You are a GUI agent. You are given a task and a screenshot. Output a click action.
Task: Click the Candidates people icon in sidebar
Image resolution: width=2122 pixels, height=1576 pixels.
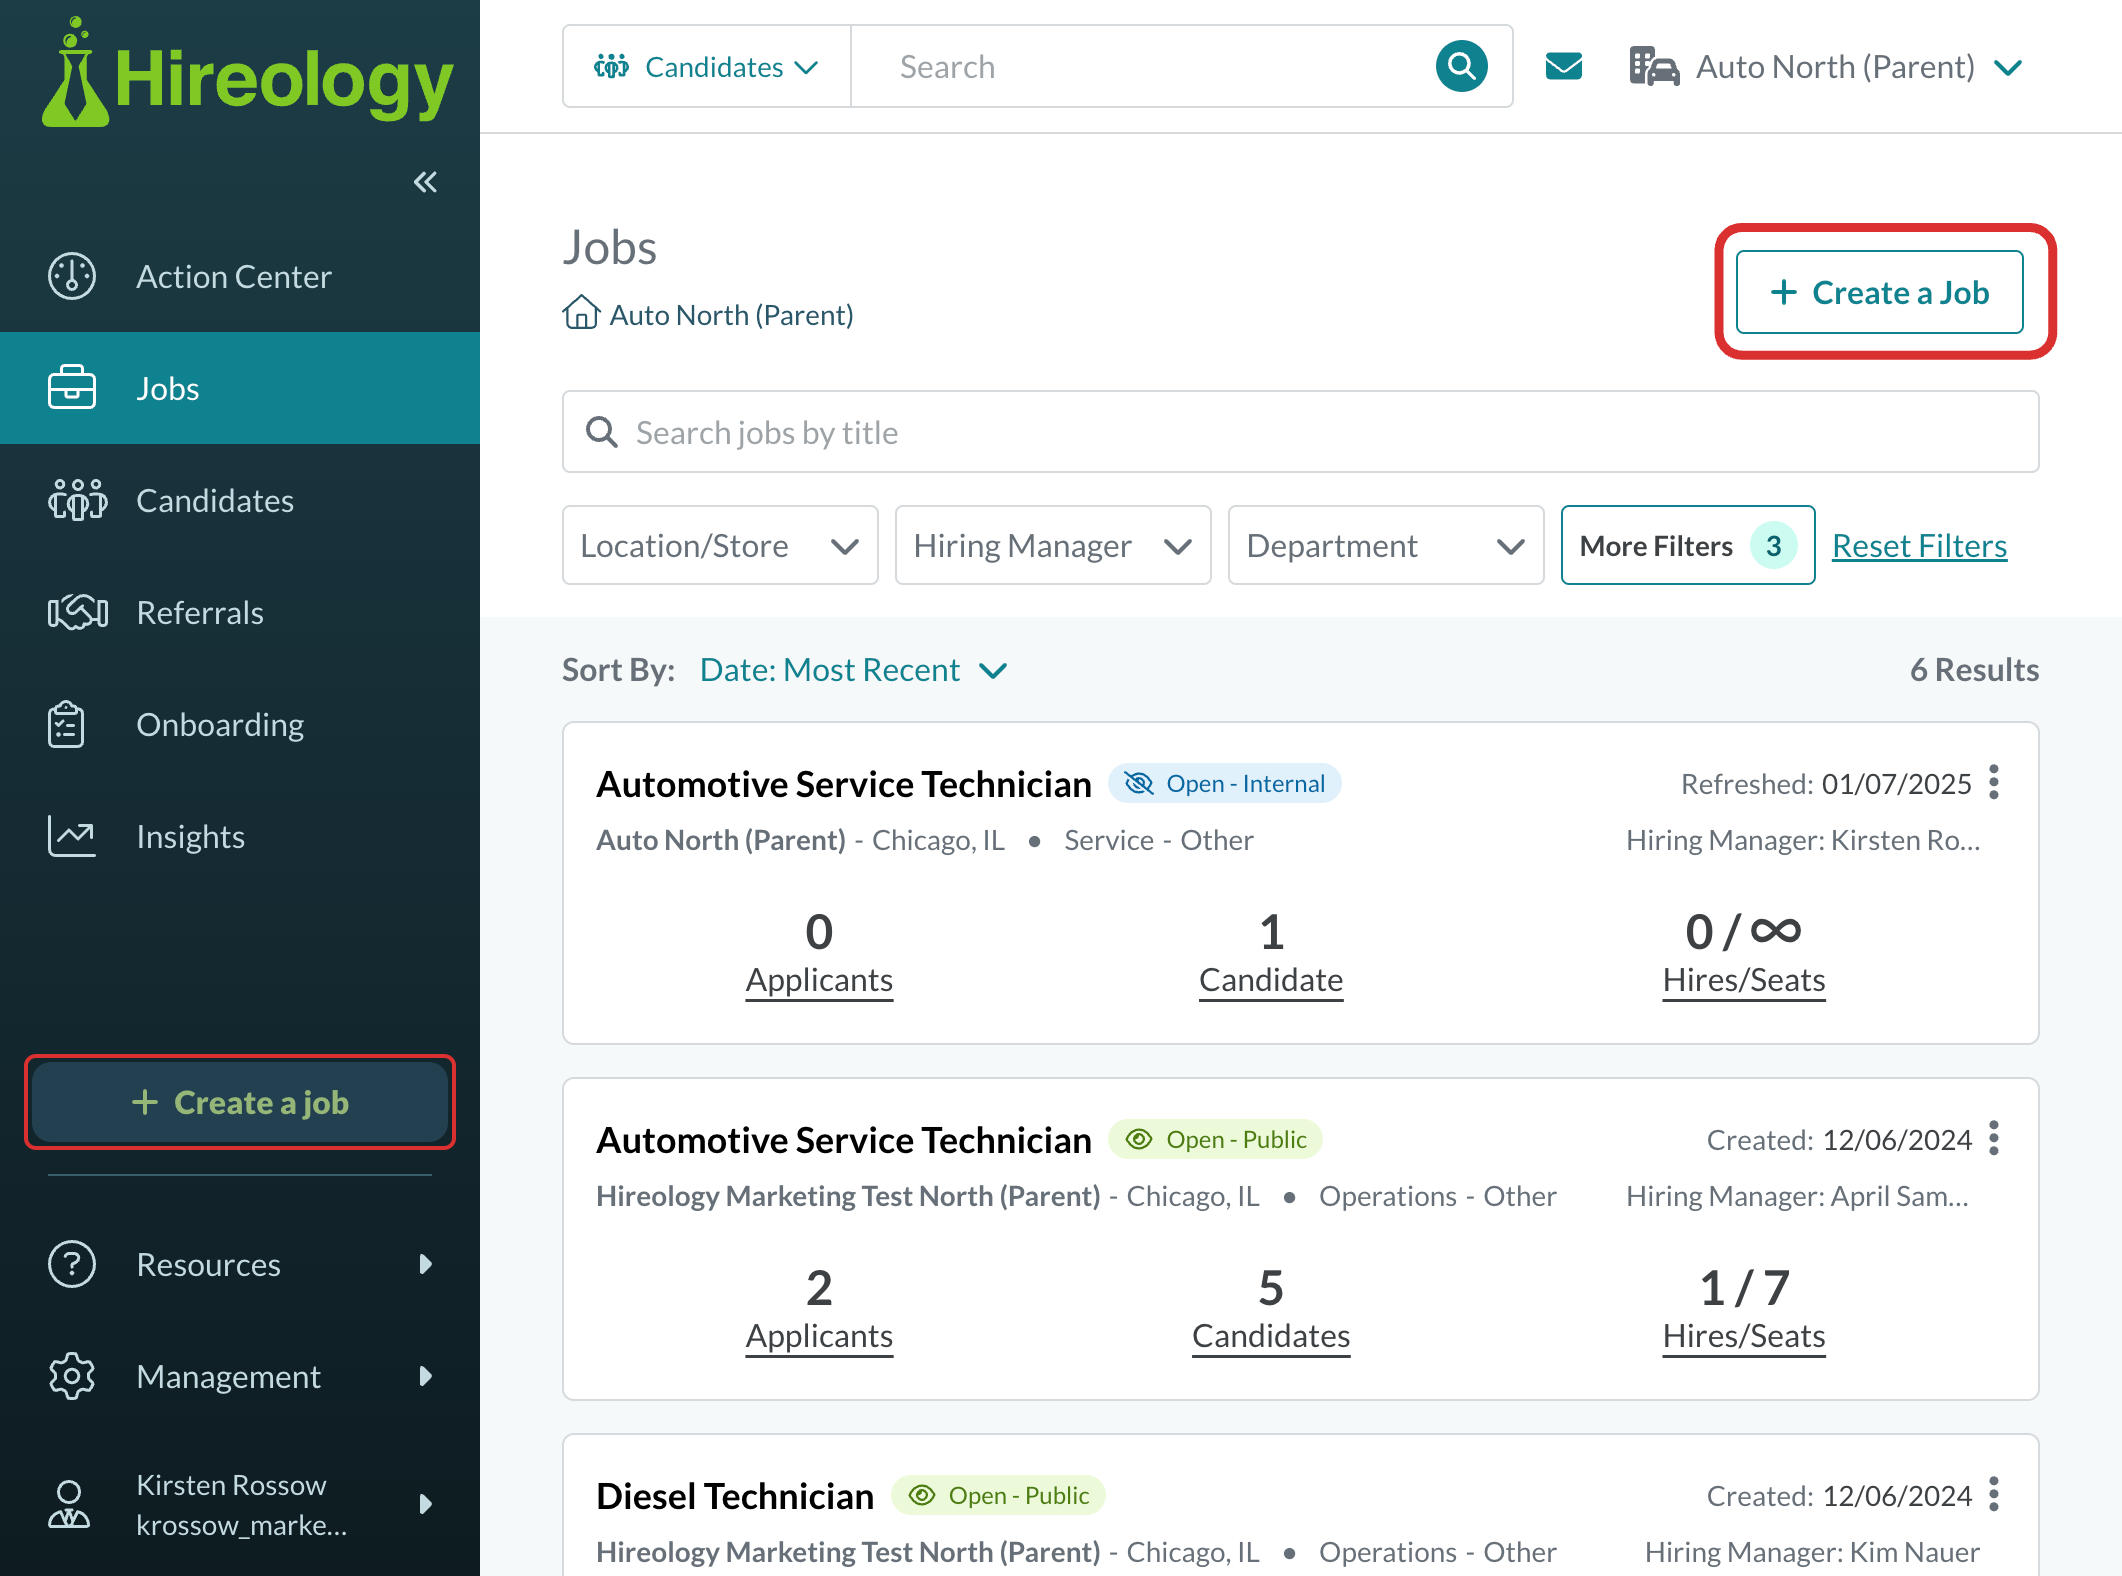[77, 500]
